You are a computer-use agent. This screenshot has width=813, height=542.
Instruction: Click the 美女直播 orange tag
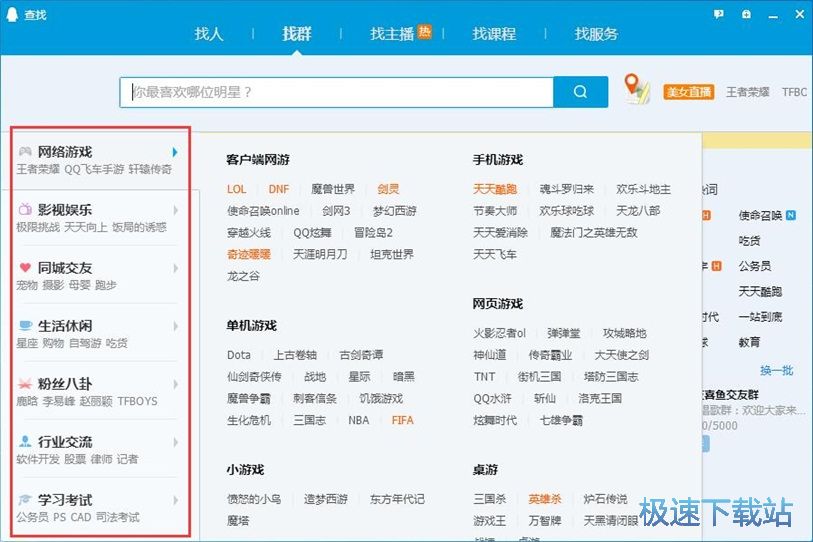tap(689, 92)
